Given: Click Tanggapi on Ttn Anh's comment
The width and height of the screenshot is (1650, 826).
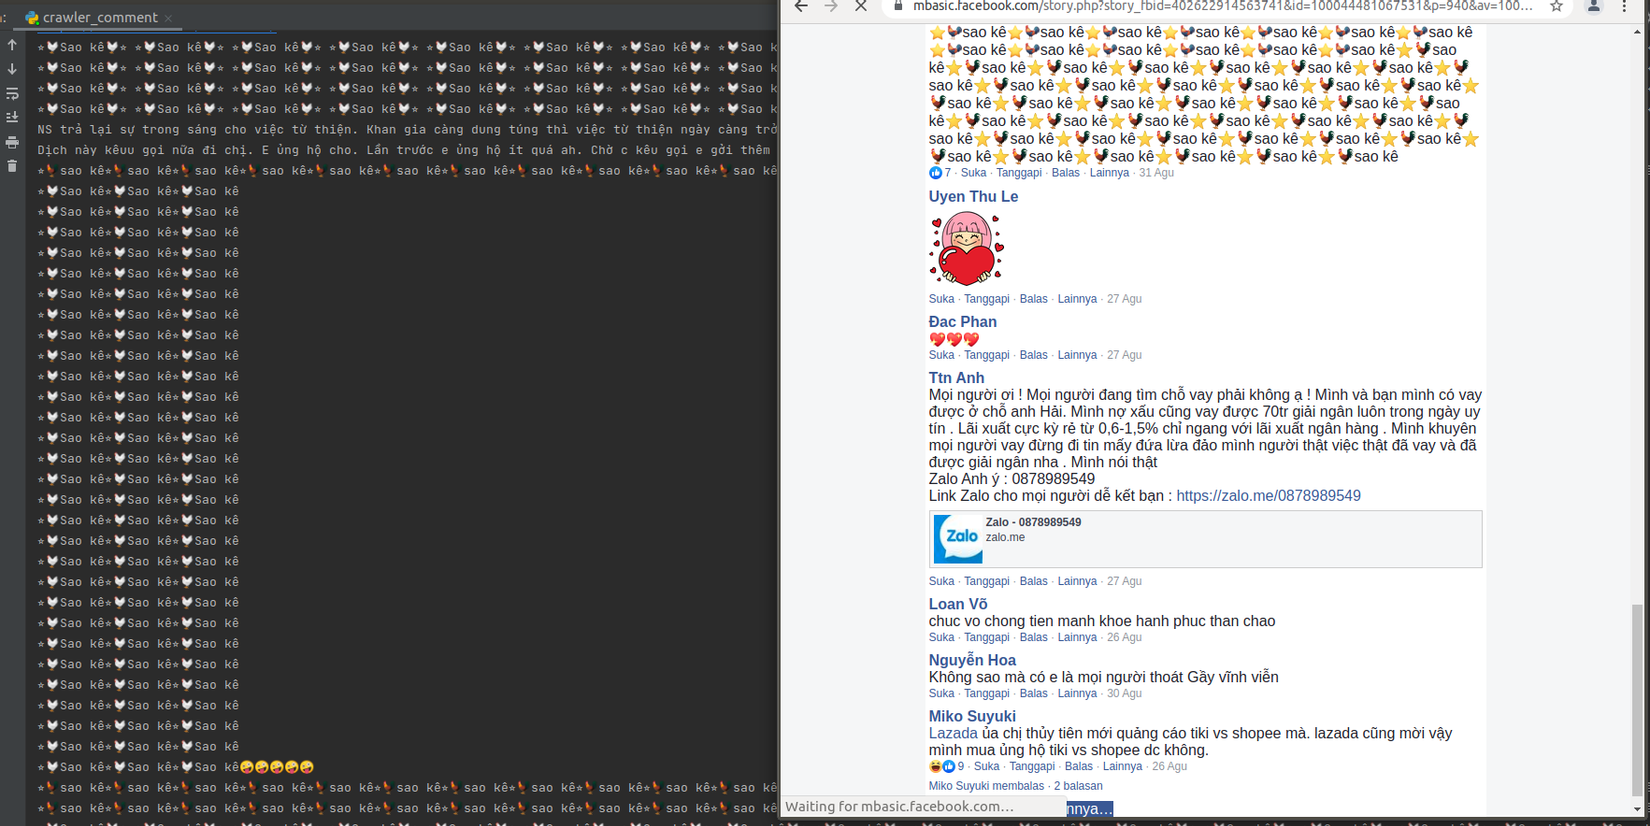Looking at the screenshot, I should tap(986, 581).
